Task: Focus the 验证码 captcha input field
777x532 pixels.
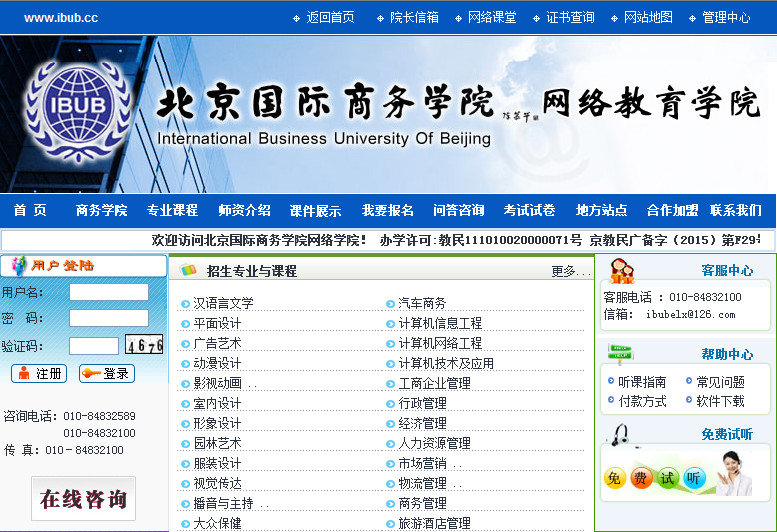Action: tap(94, 346)
